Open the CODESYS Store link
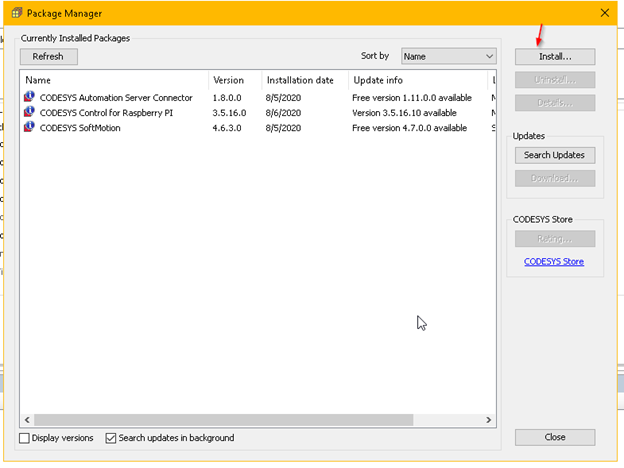The height and width of the screenshot is (468, 624). point(554,261)
